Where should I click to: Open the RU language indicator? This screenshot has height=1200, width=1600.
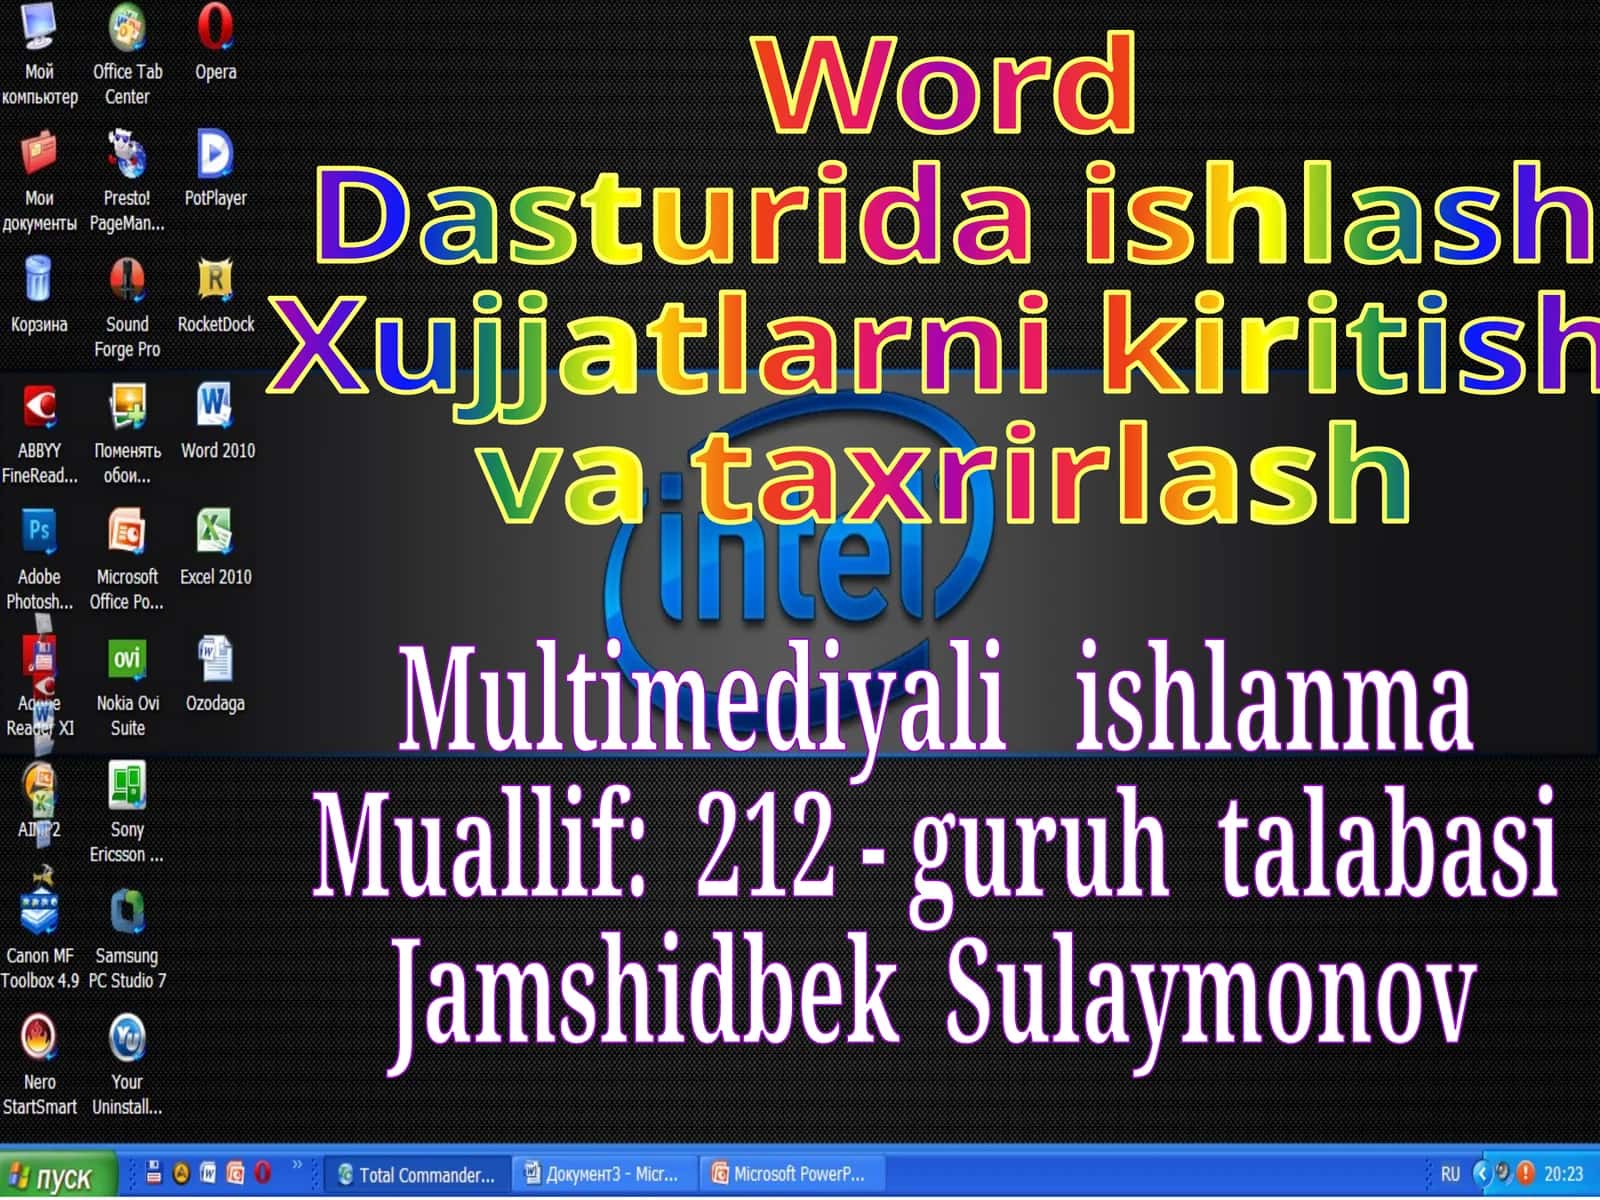(x=1450, y=1174)
